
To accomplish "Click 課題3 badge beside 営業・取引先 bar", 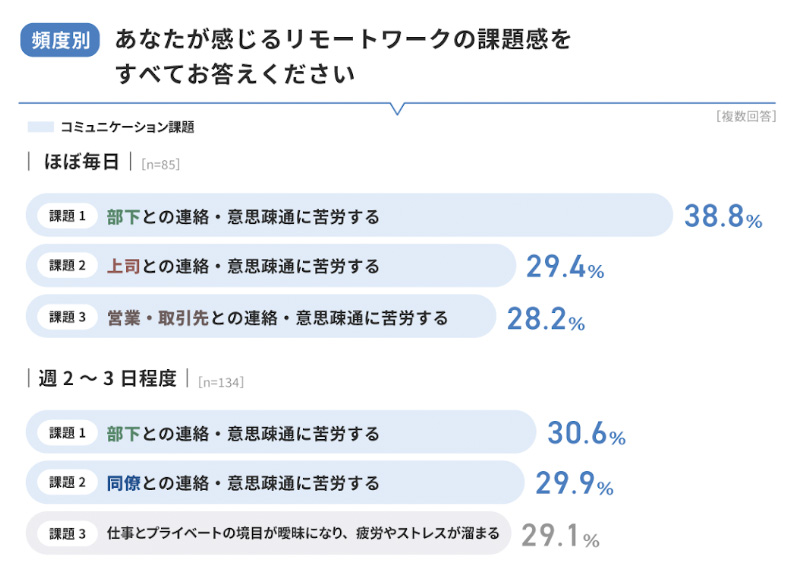I will pyautogui.click(x=68, y=317).
